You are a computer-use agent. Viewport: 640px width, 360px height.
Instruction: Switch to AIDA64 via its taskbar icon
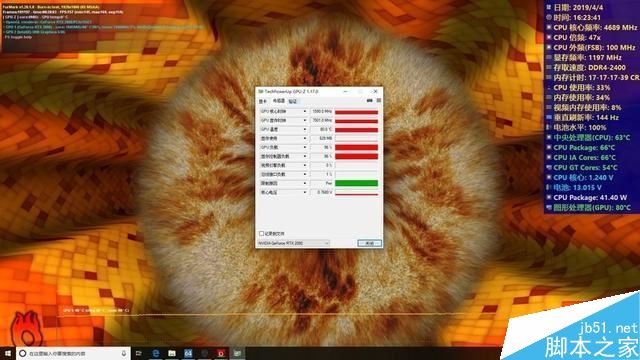click(x=188, y=353)
